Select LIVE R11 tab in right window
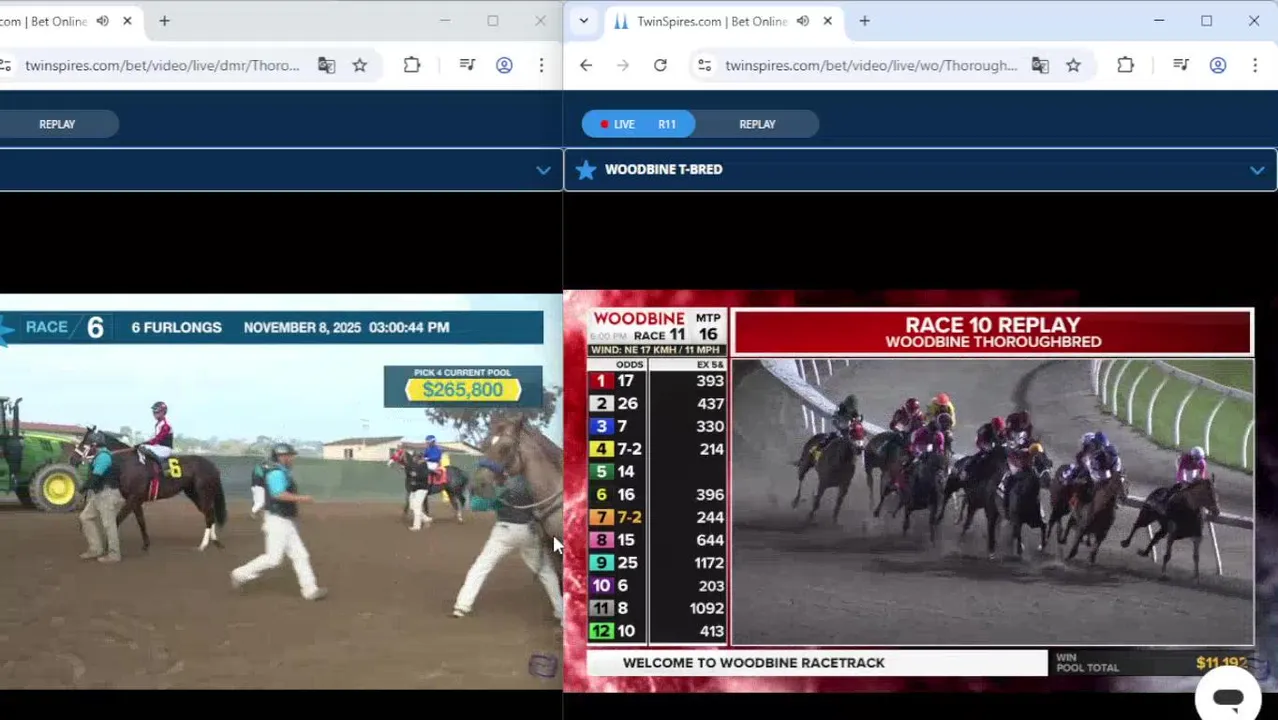Viewport: 1278px width, 720px height. pos(639,124)
